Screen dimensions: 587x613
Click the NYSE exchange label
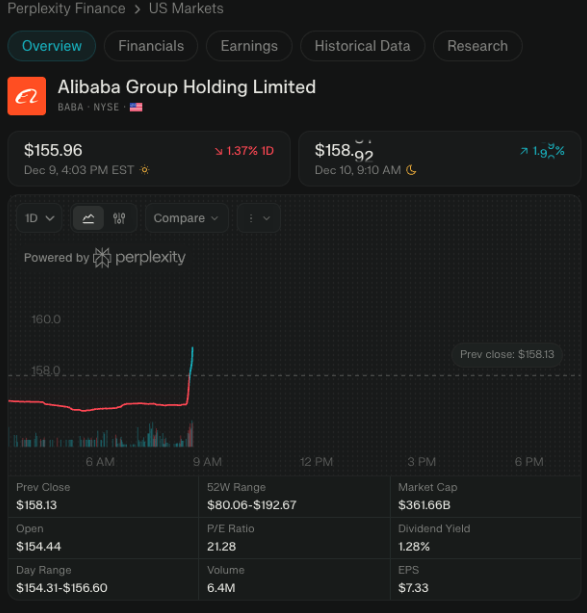pos(106,107)
